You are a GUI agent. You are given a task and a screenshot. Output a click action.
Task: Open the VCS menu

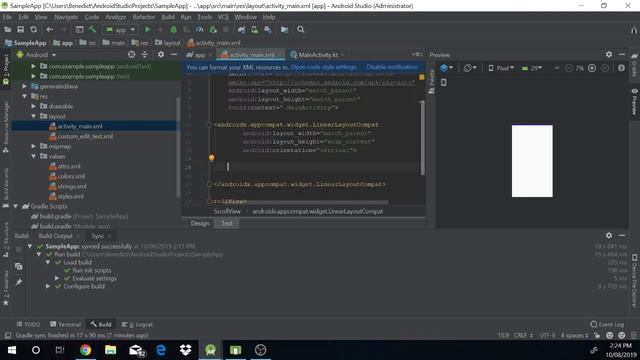[x=223, y=17]
